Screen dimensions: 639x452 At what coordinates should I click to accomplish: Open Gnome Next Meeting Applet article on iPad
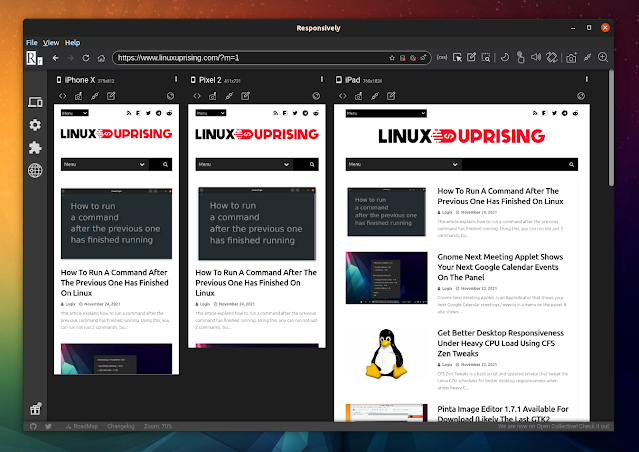click(500, 267)
